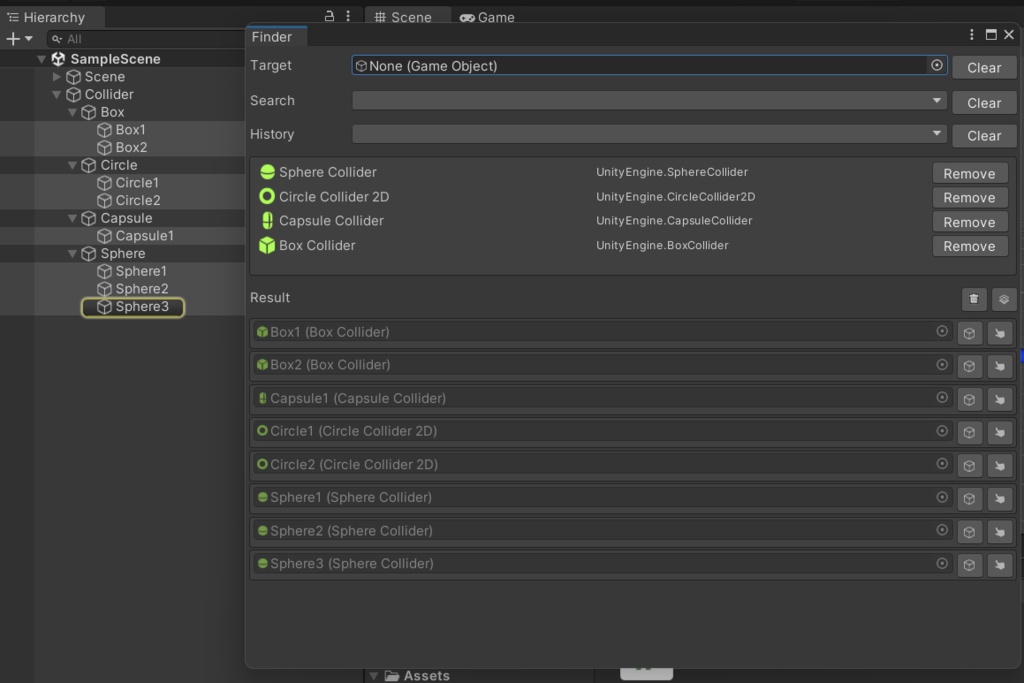
Task: Collapse the Collider object node
Action: 57,95
